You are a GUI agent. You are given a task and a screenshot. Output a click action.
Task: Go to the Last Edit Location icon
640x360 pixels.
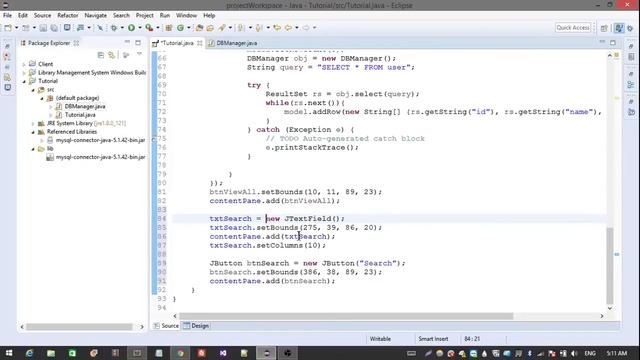(x=277, y=28)
